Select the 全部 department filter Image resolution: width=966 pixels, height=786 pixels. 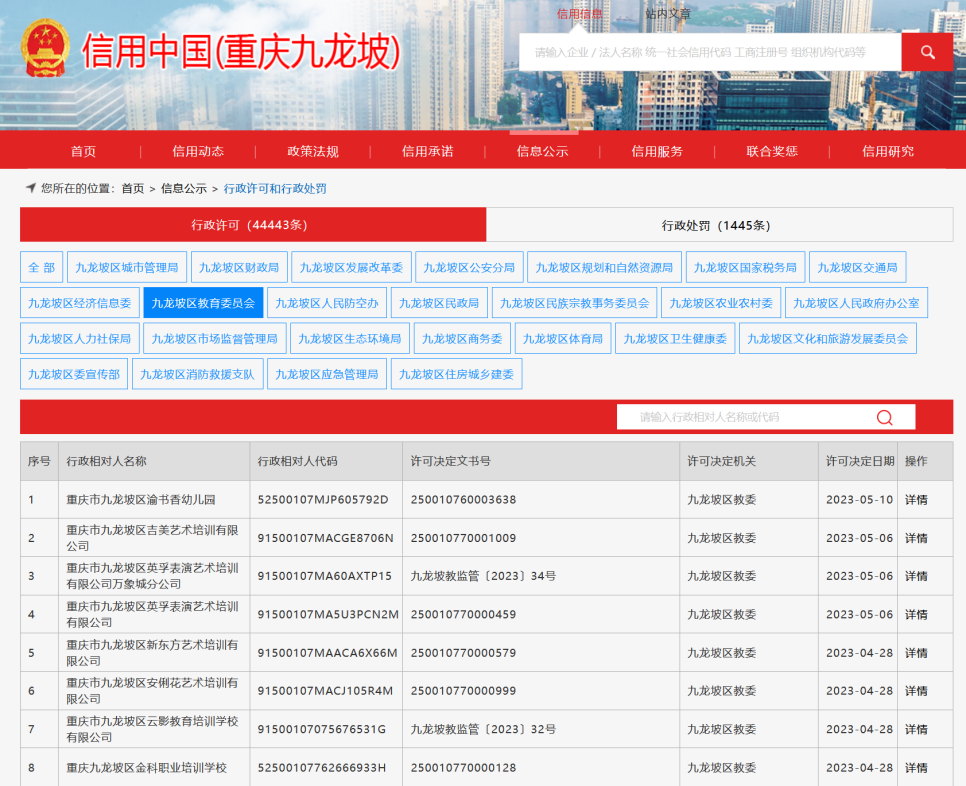(x=41, y=267)
